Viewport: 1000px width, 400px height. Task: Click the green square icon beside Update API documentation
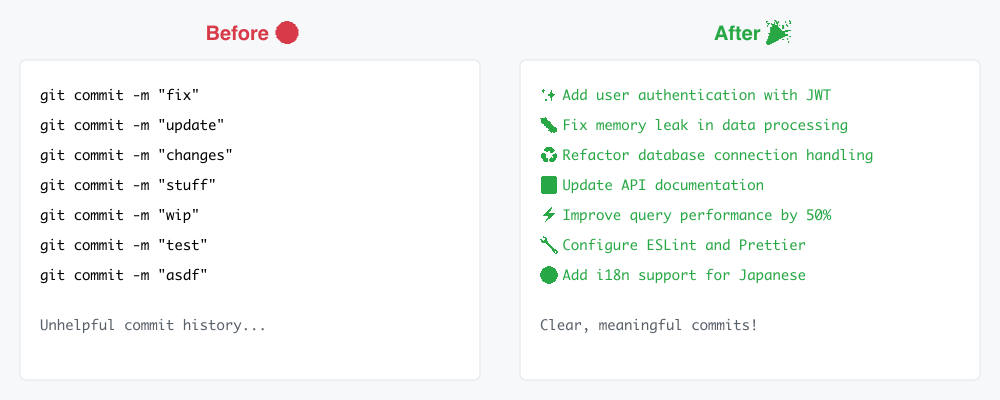coord(548,185)
